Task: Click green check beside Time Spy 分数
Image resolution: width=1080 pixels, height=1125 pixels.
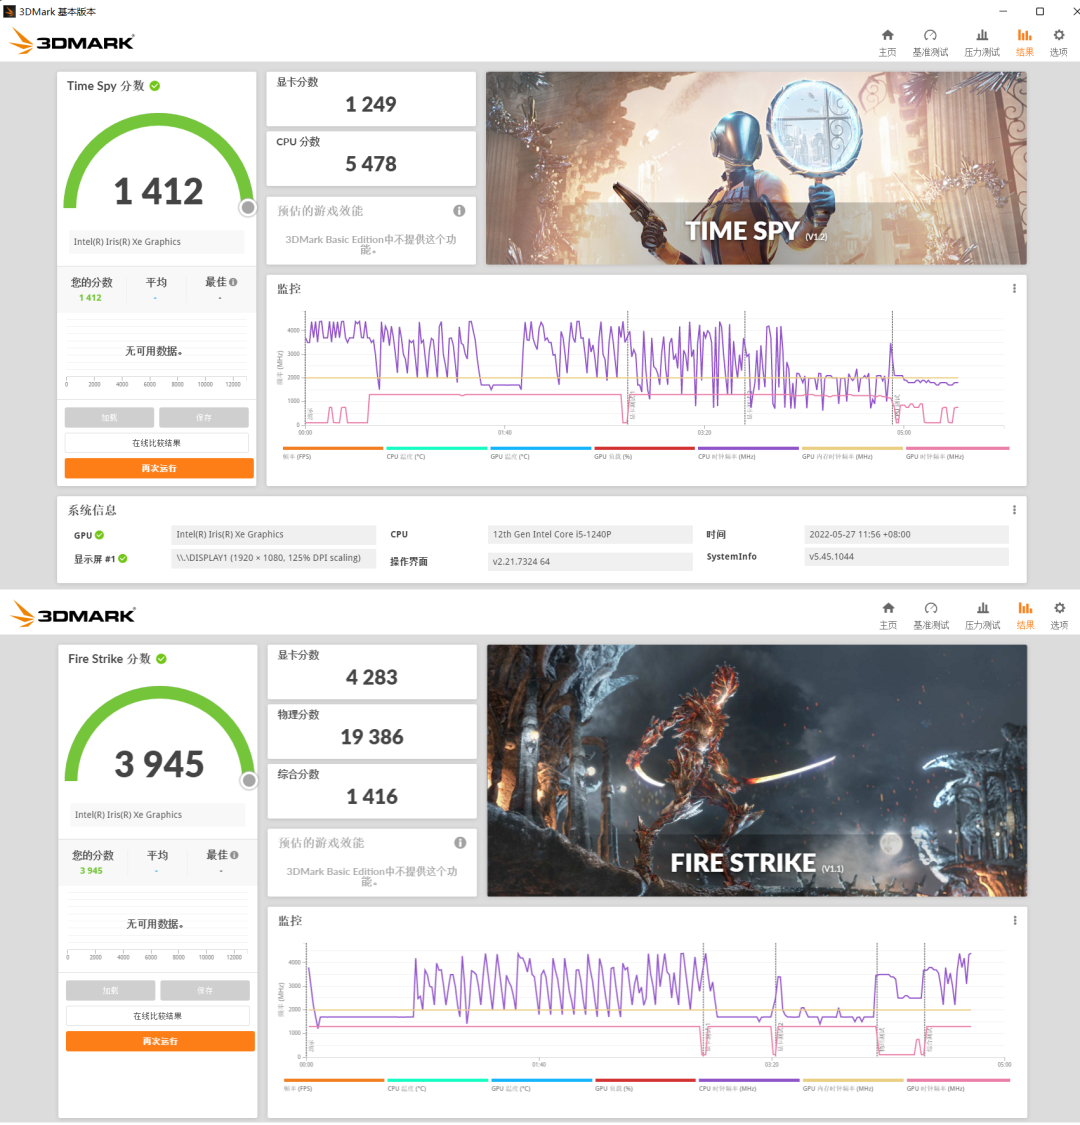Action: pos(155,85)
